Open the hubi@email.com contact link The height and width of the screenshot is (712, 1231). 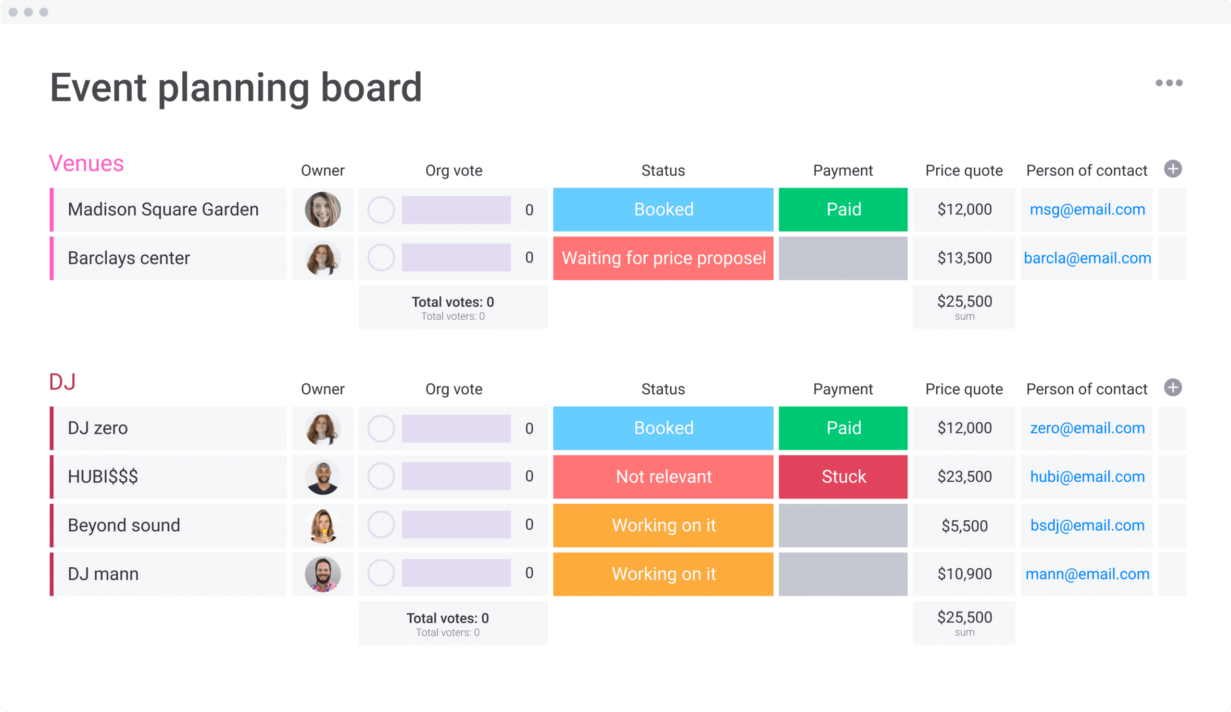coord(1087,477)
